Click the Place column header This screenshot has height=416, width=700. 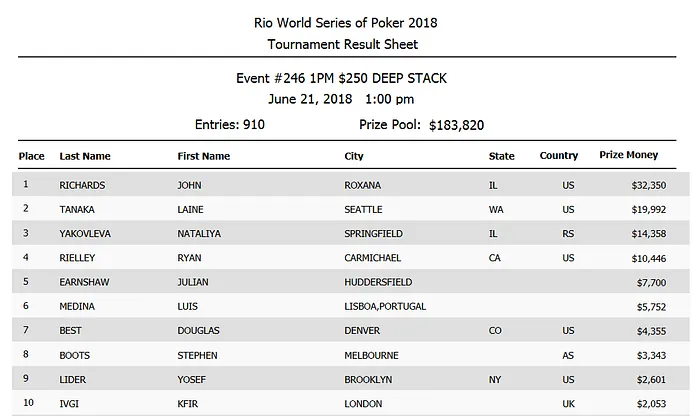tap(32, 156)
